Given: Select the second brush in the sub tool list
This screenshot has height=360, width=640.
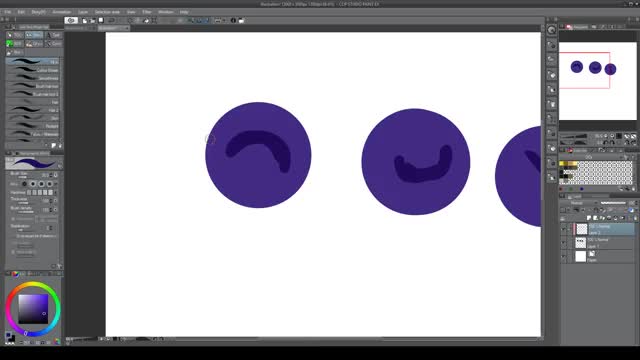Looking at the screenshot, I should 33,70.
